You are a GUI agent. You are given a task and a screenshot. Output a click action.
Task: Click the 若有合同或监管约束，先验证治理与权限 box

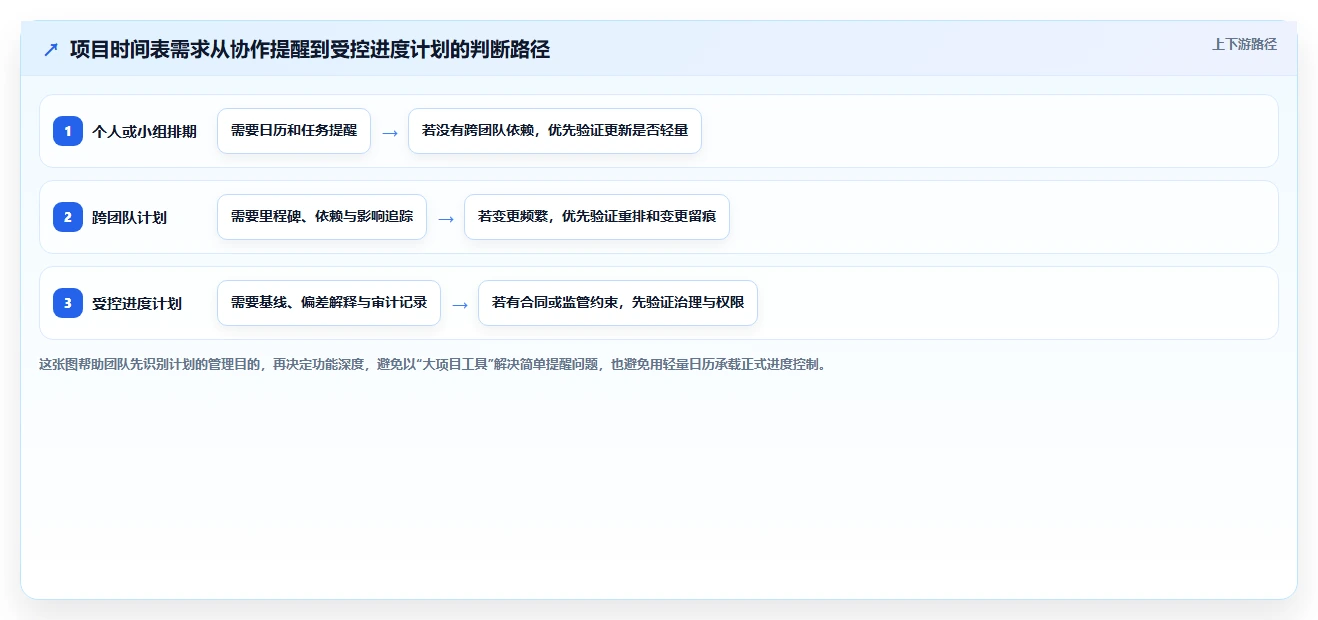pyautogui.click(x=618, y=303)
